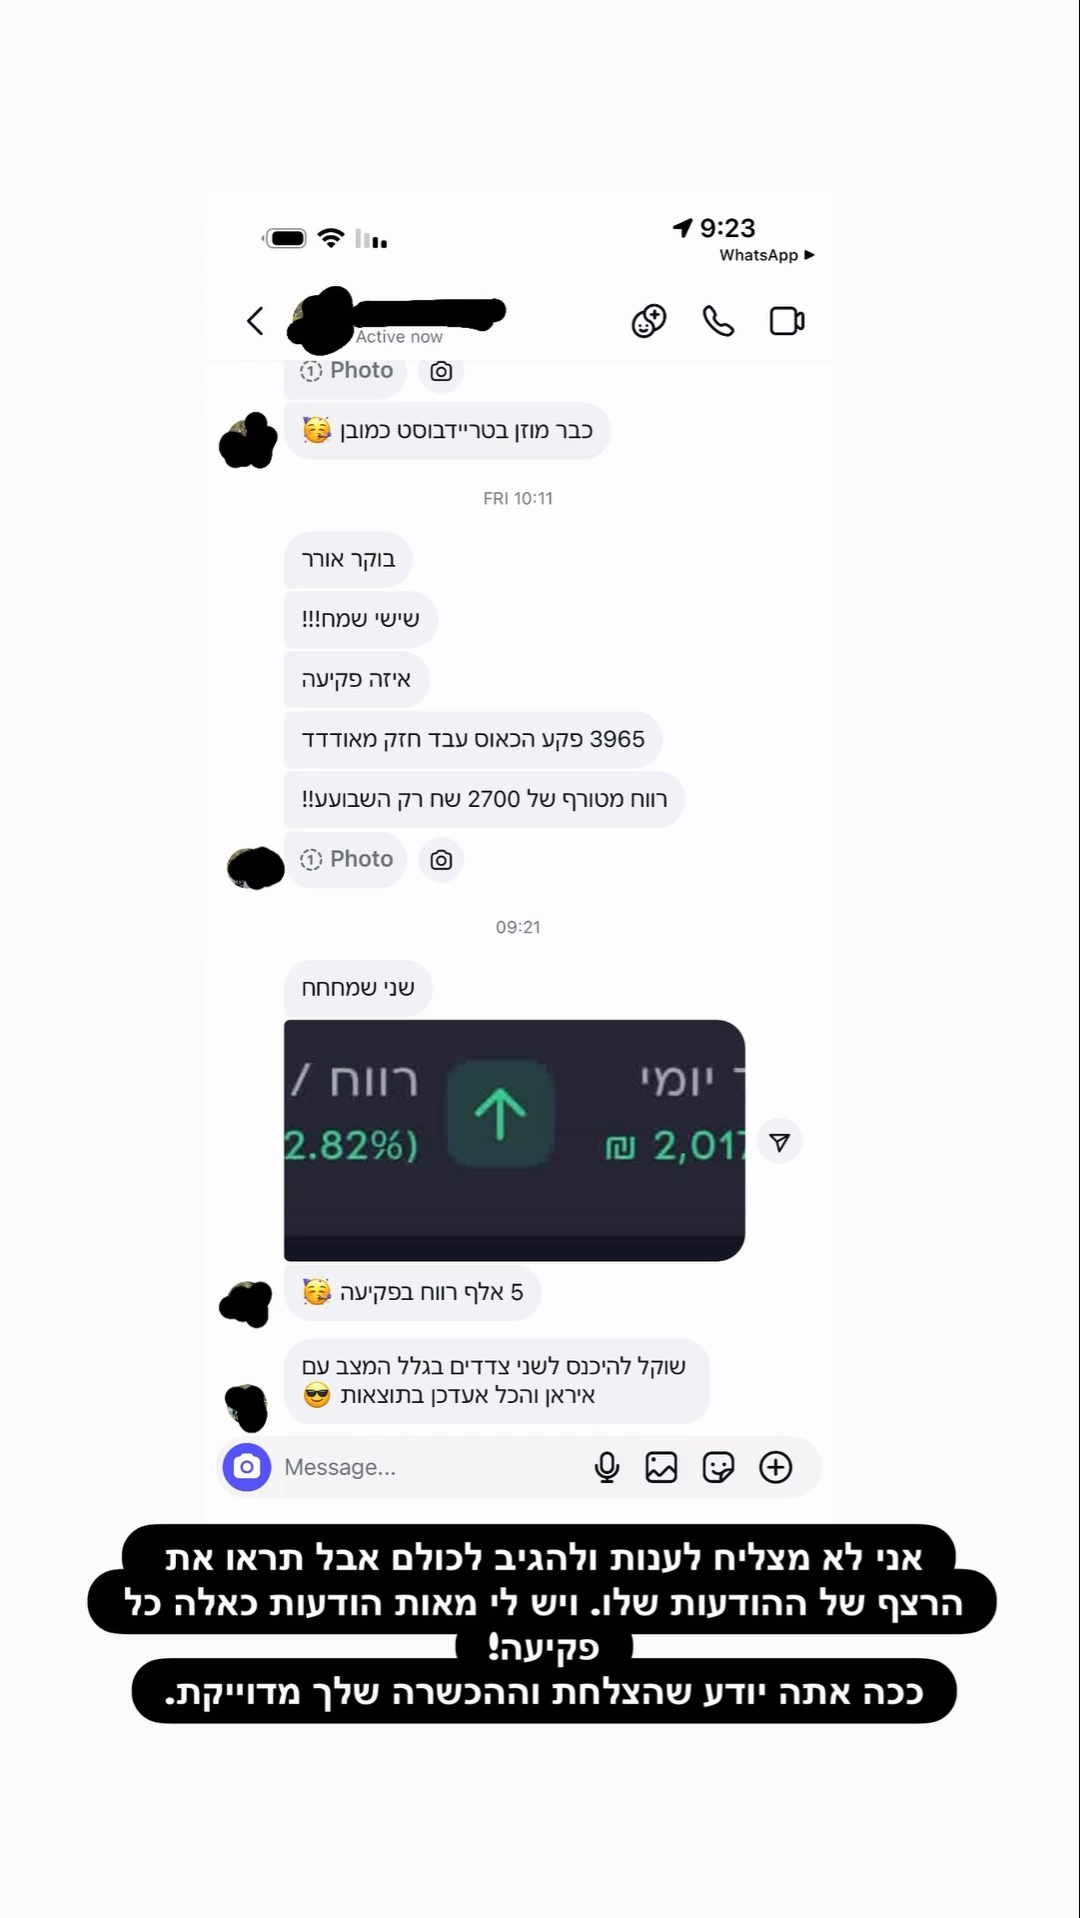This screenshot has height=1918, width=1080.
Task: Tap the plus icon for more options
Action: (776, 1467)
